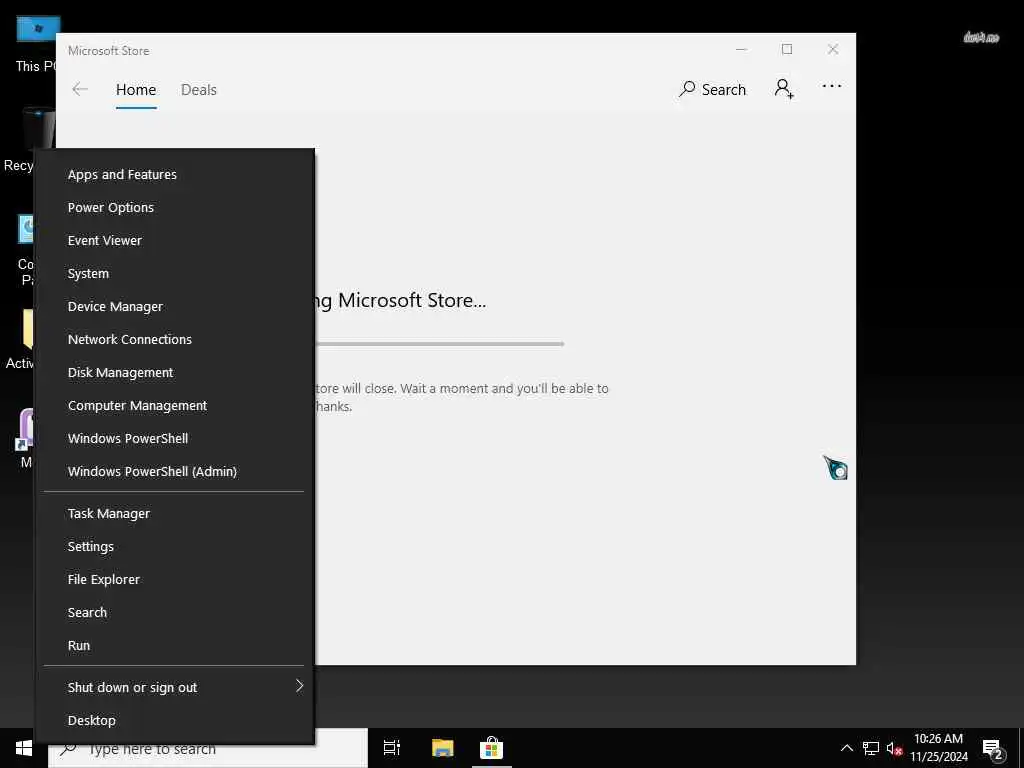The image size is (1024, 768).
Task: Open Settings from the menu
Action: pyautogui.click(x=174, y=547)
